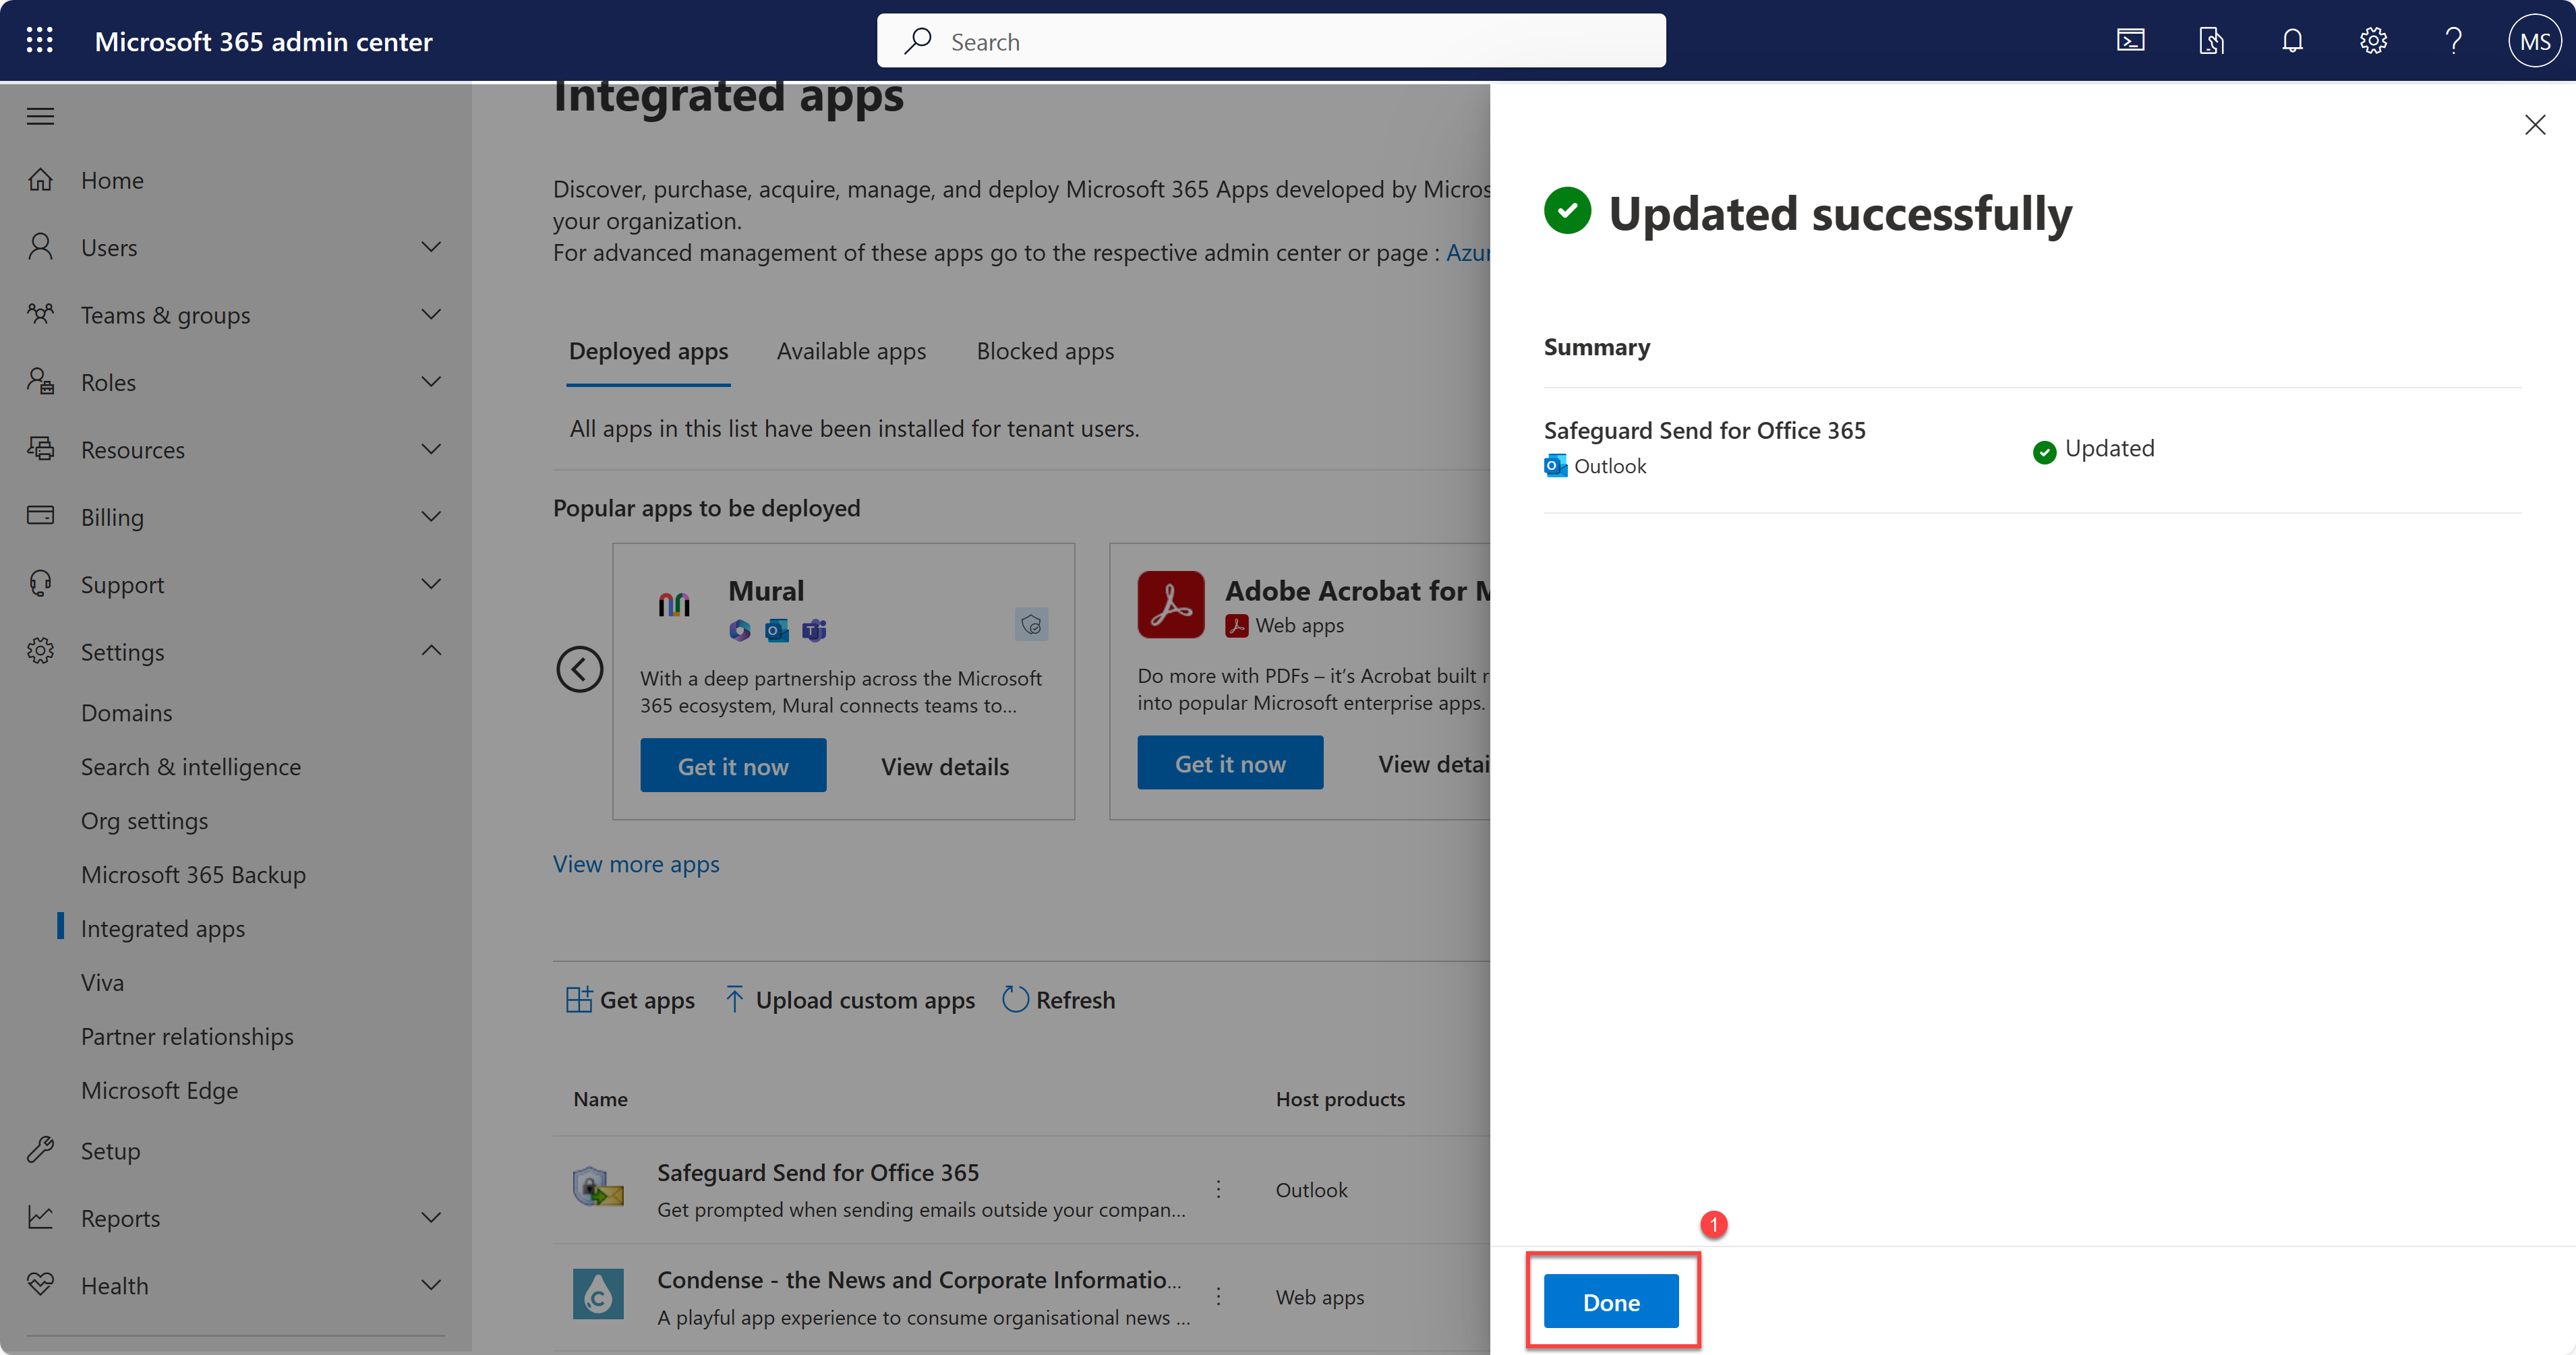The height and width of the screenshot is (1355, 2576).
Task: Click Upload custom apps
Action: [x=849, y=1000]
